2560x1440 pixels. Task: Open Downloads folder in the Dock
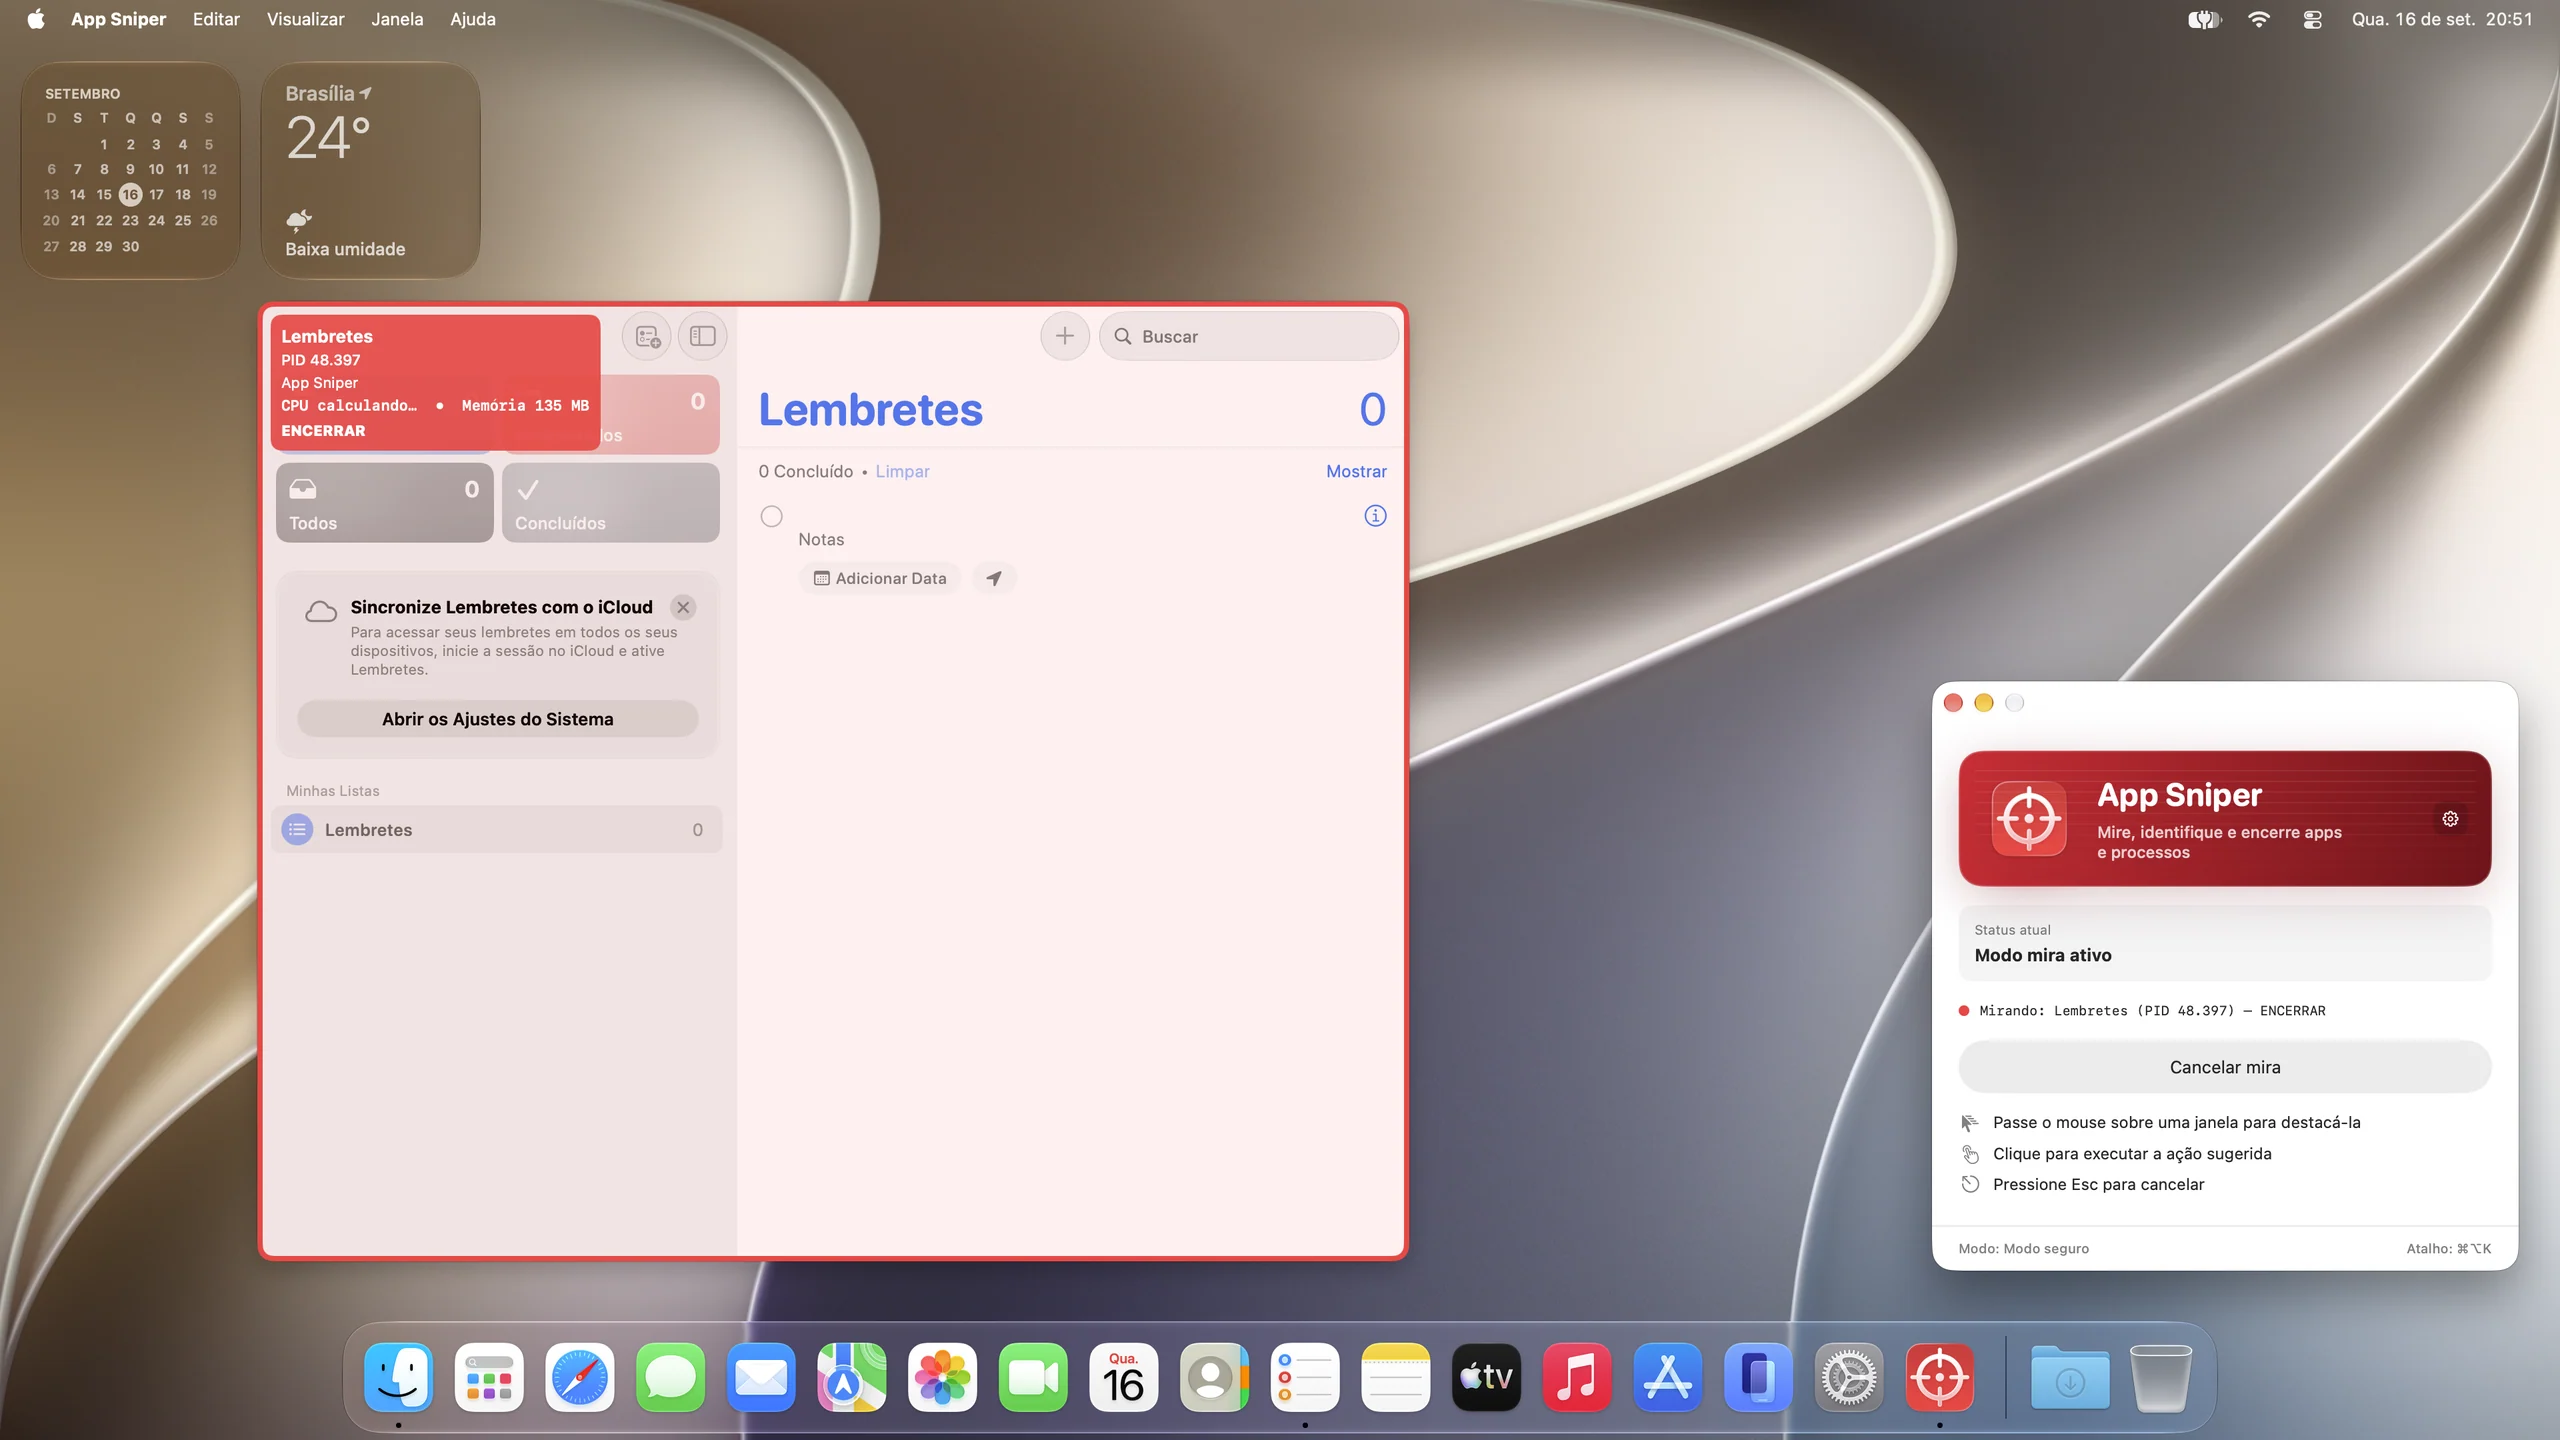(2070, 1378)
